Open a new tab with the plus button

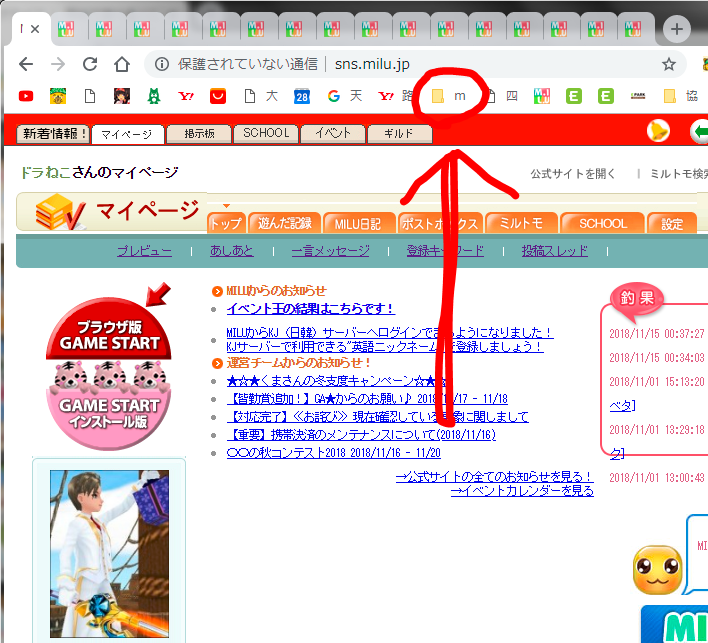click(x=677, y=29)
